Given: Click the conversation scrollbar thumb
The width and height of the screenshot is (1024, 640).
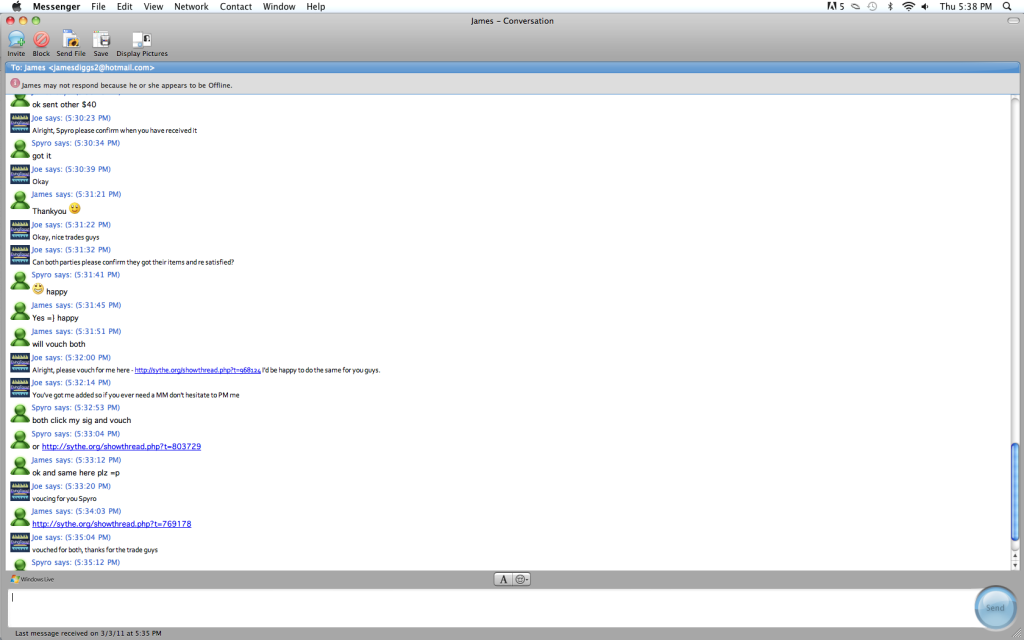Looking at the screenshot, I should click(x=1015, y=492).
